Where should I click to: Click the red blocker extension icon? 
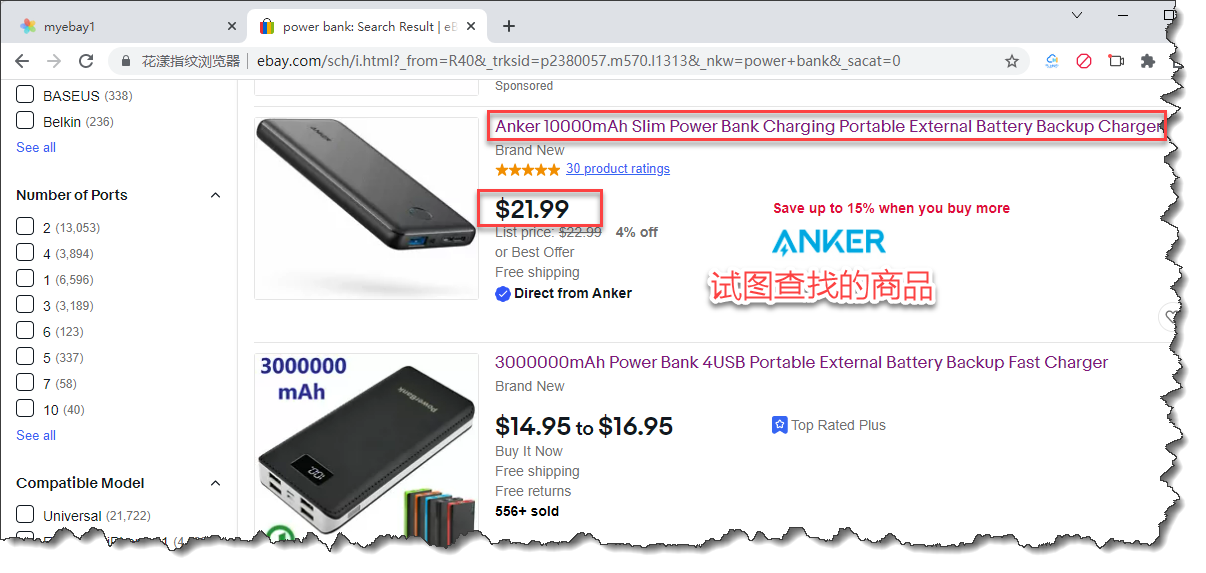pos(1084,61)
